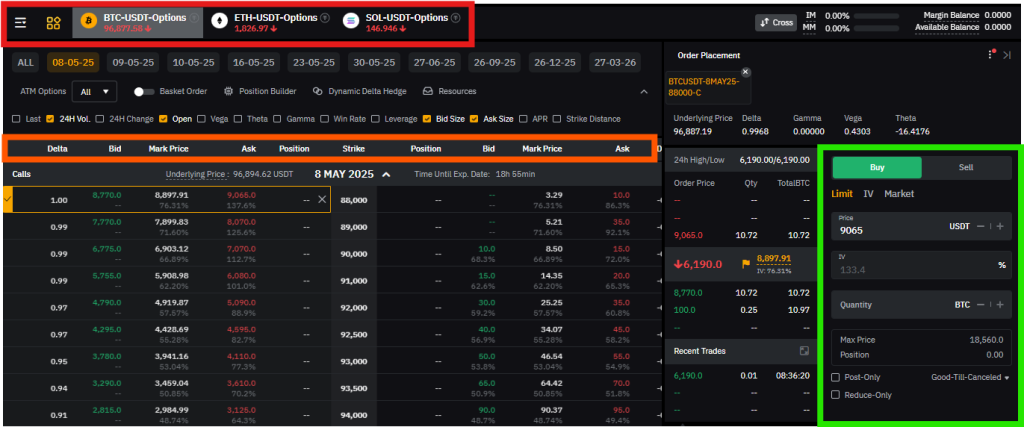The width and height of the screenshot is (1024, 427).
Task: Remove 88,000 call row with X icon
Action: (322, 199)
